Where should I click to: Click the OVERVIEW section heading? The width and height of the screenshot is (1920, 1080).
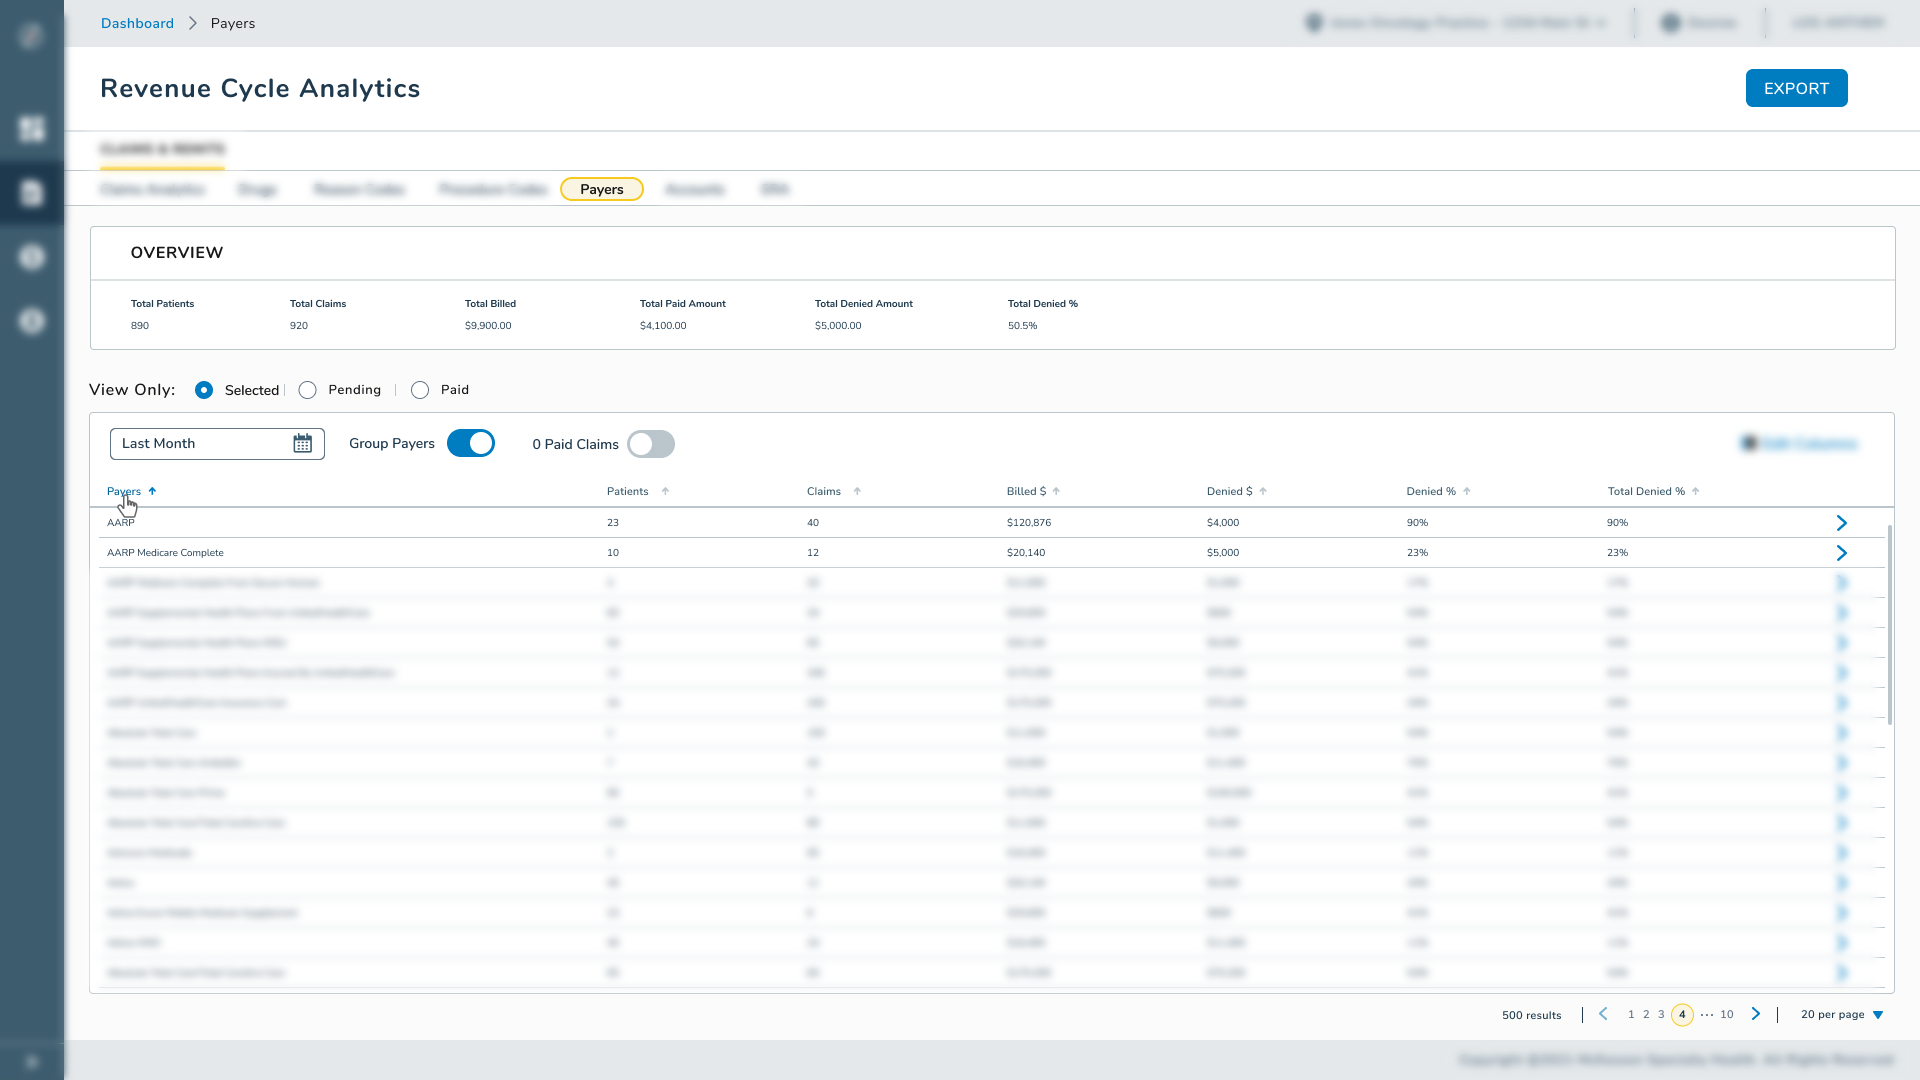tap(177, 253)
